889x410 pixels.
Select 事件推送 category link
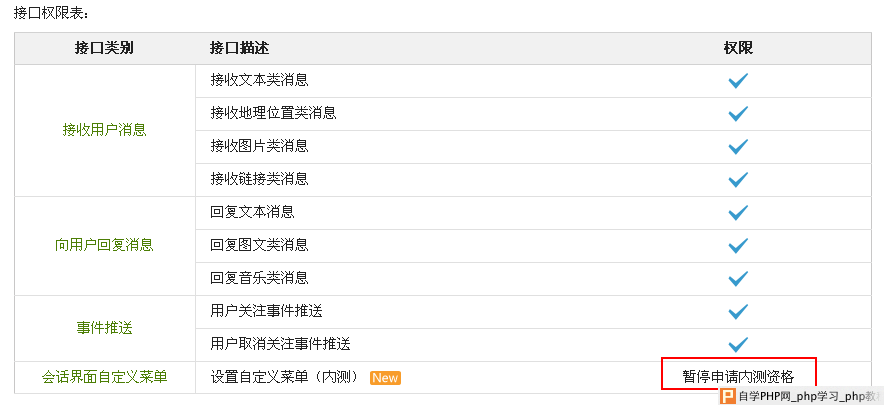(x=104, y=328)
